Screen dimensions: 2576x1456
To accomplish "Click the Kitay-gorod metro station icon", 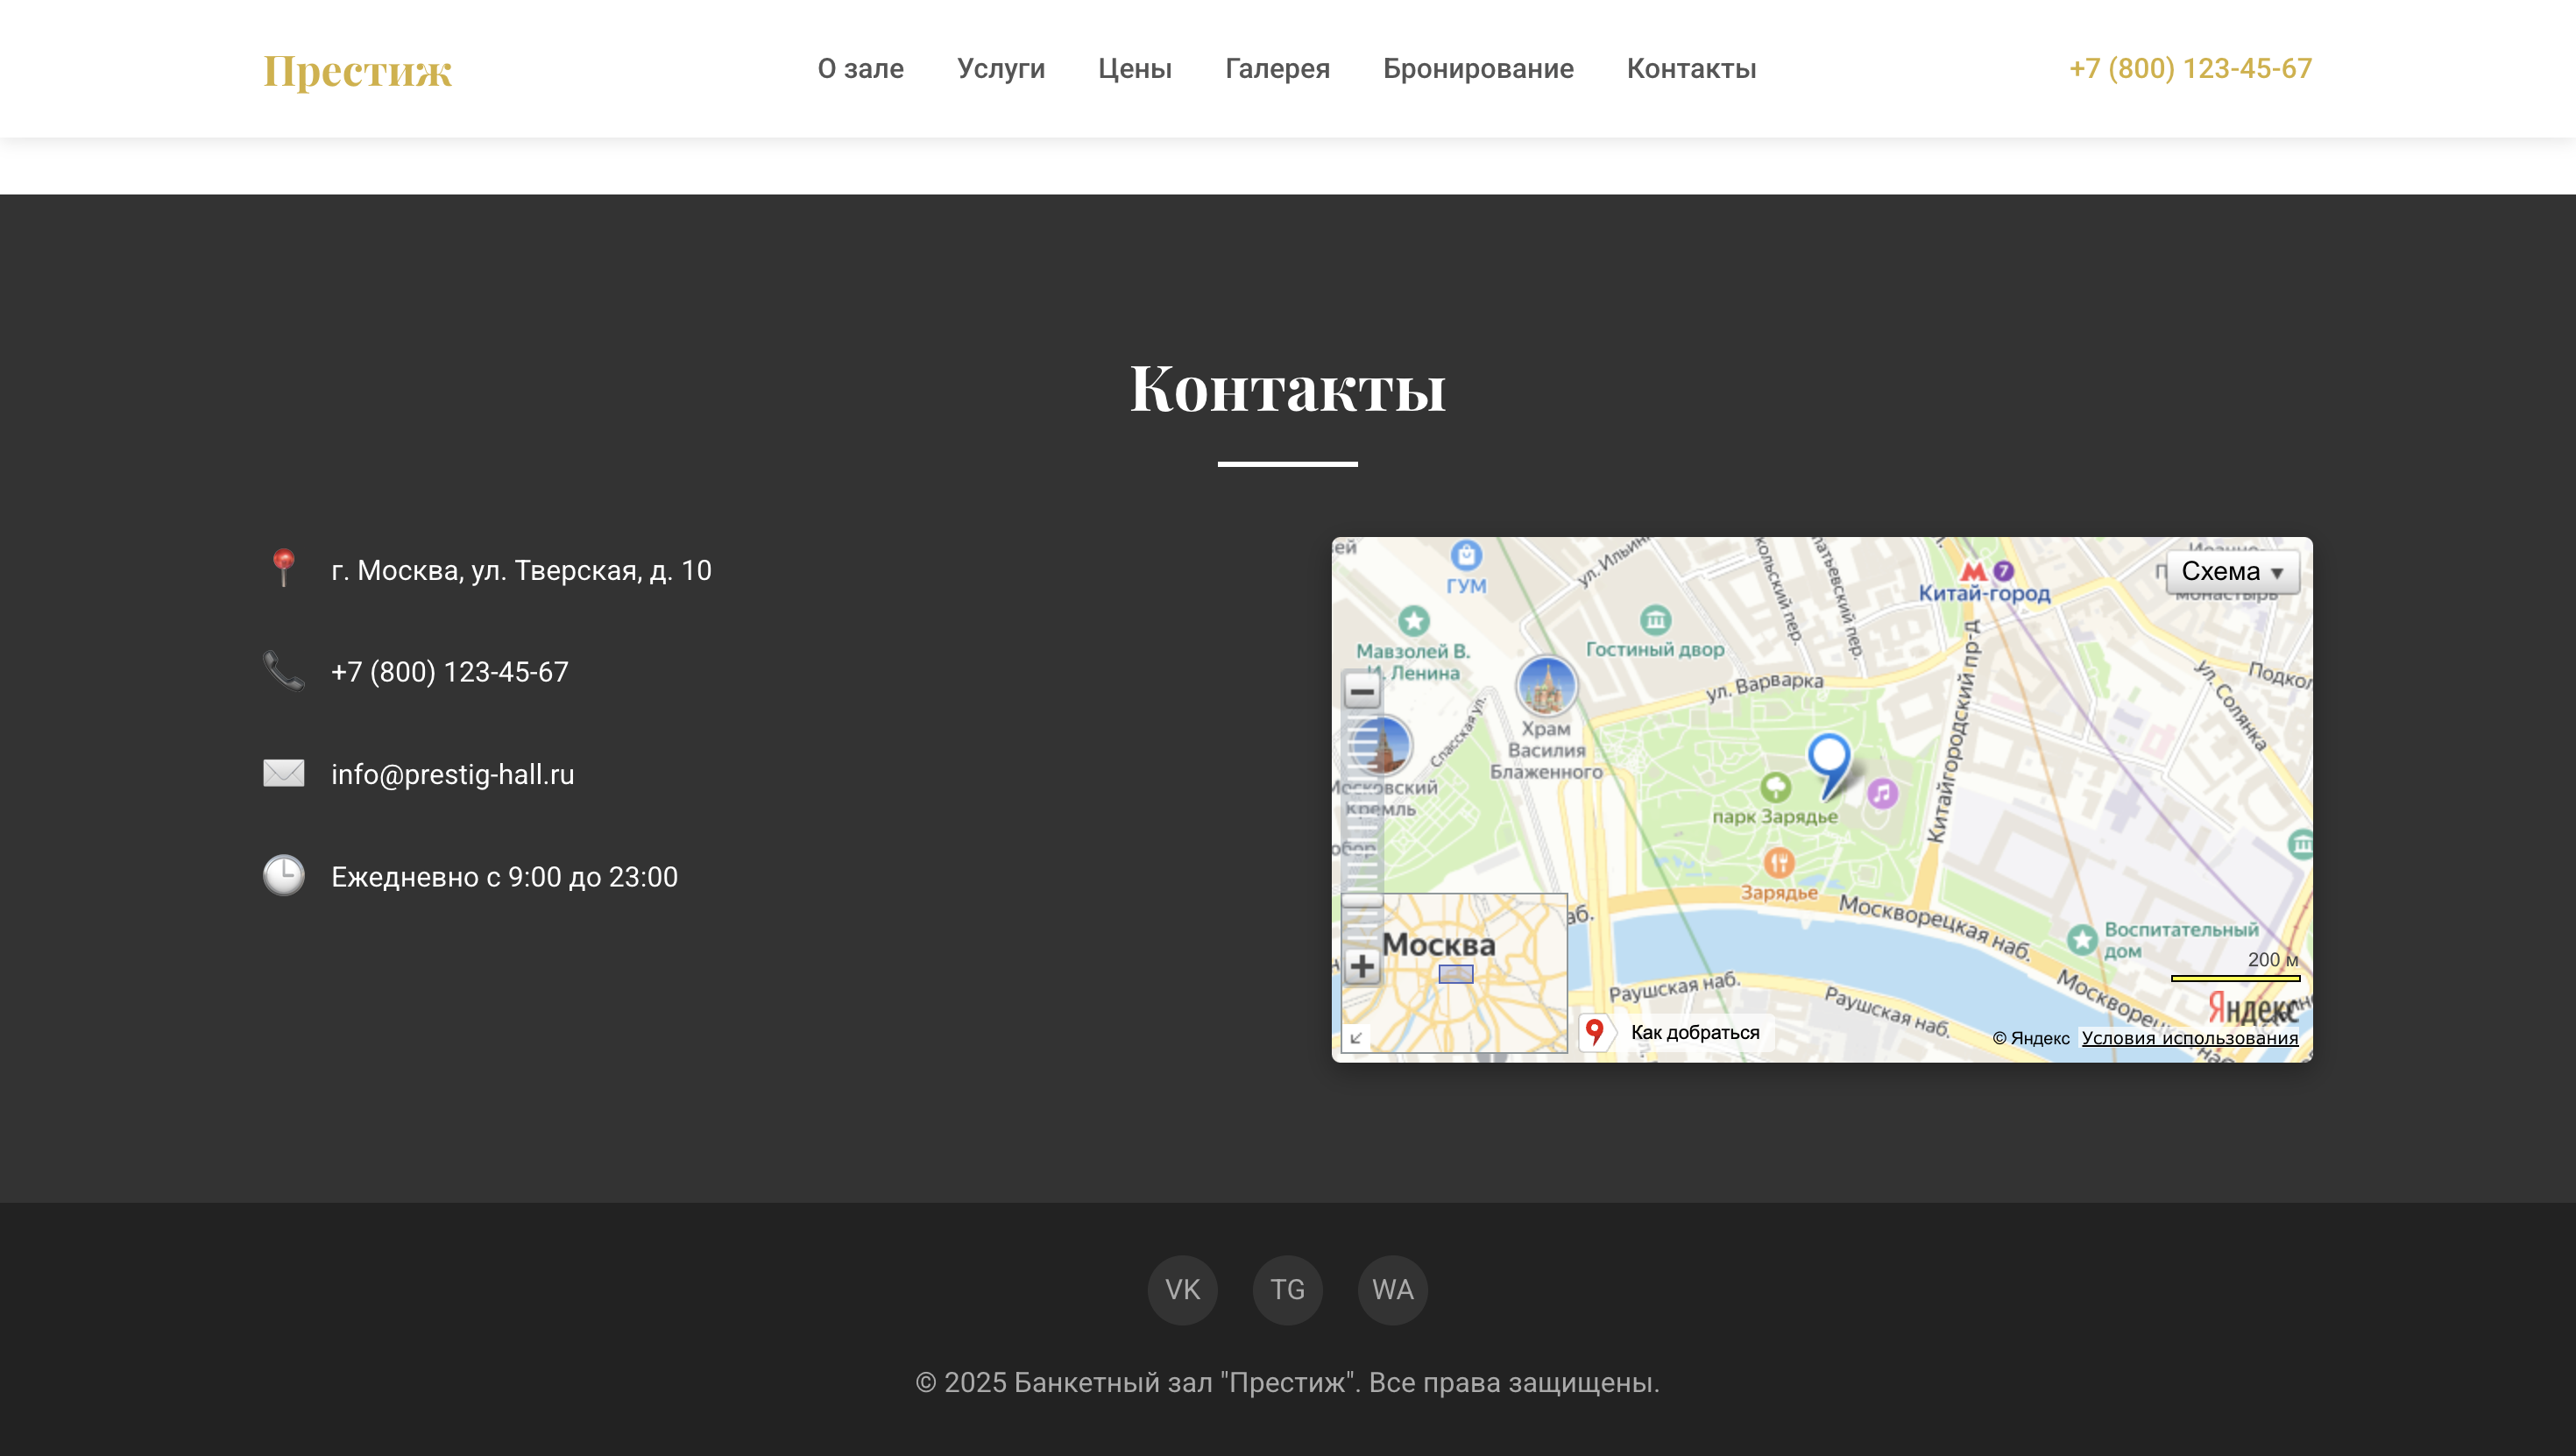I will click(x=1973, y=571).
